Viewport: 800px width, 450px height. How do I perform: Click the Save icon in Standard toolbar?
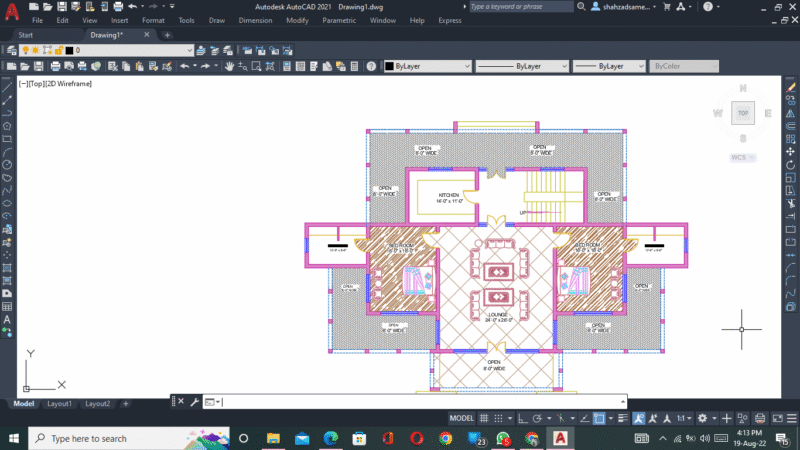38,66
